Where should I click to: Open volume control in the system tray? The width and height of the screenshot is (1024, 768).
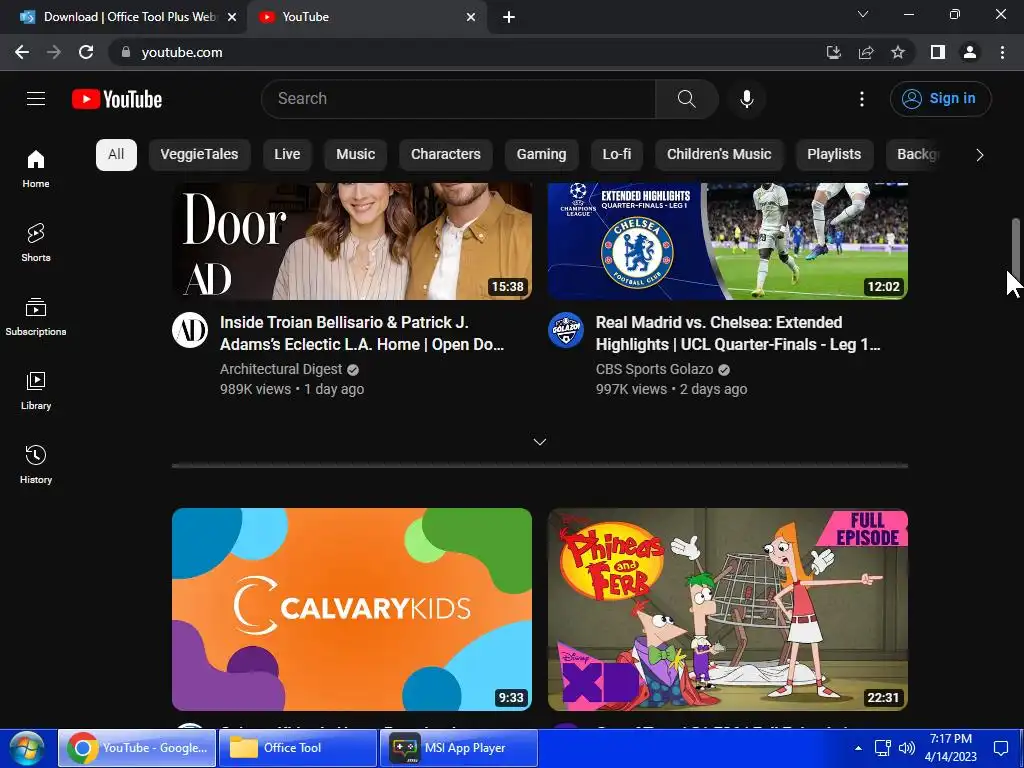tap(906, 748)
